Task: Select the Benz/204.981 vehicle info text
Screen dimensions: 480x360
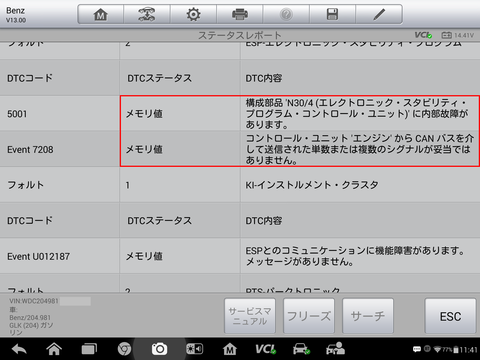Action: [30, 317]
